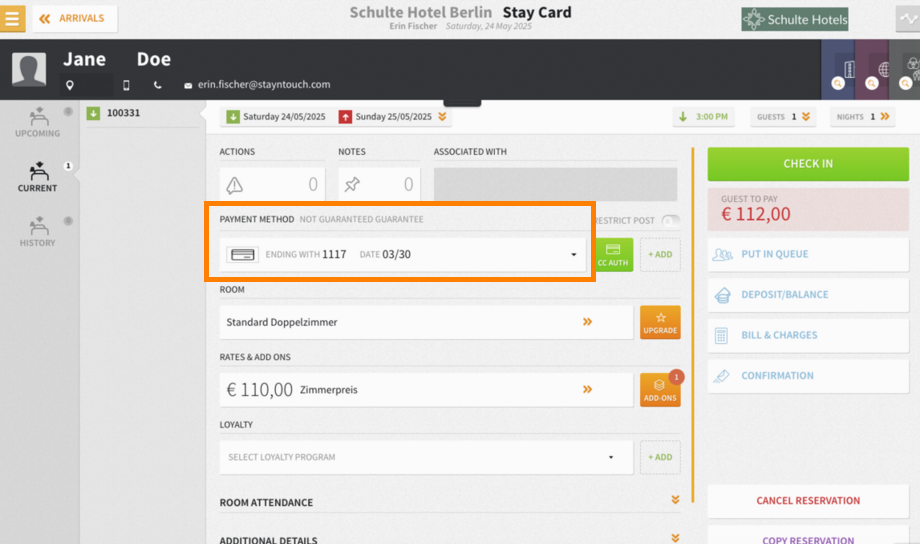Screen dimensions: 920x544
Task: Open the Add-Ons button
Action: 660,390
